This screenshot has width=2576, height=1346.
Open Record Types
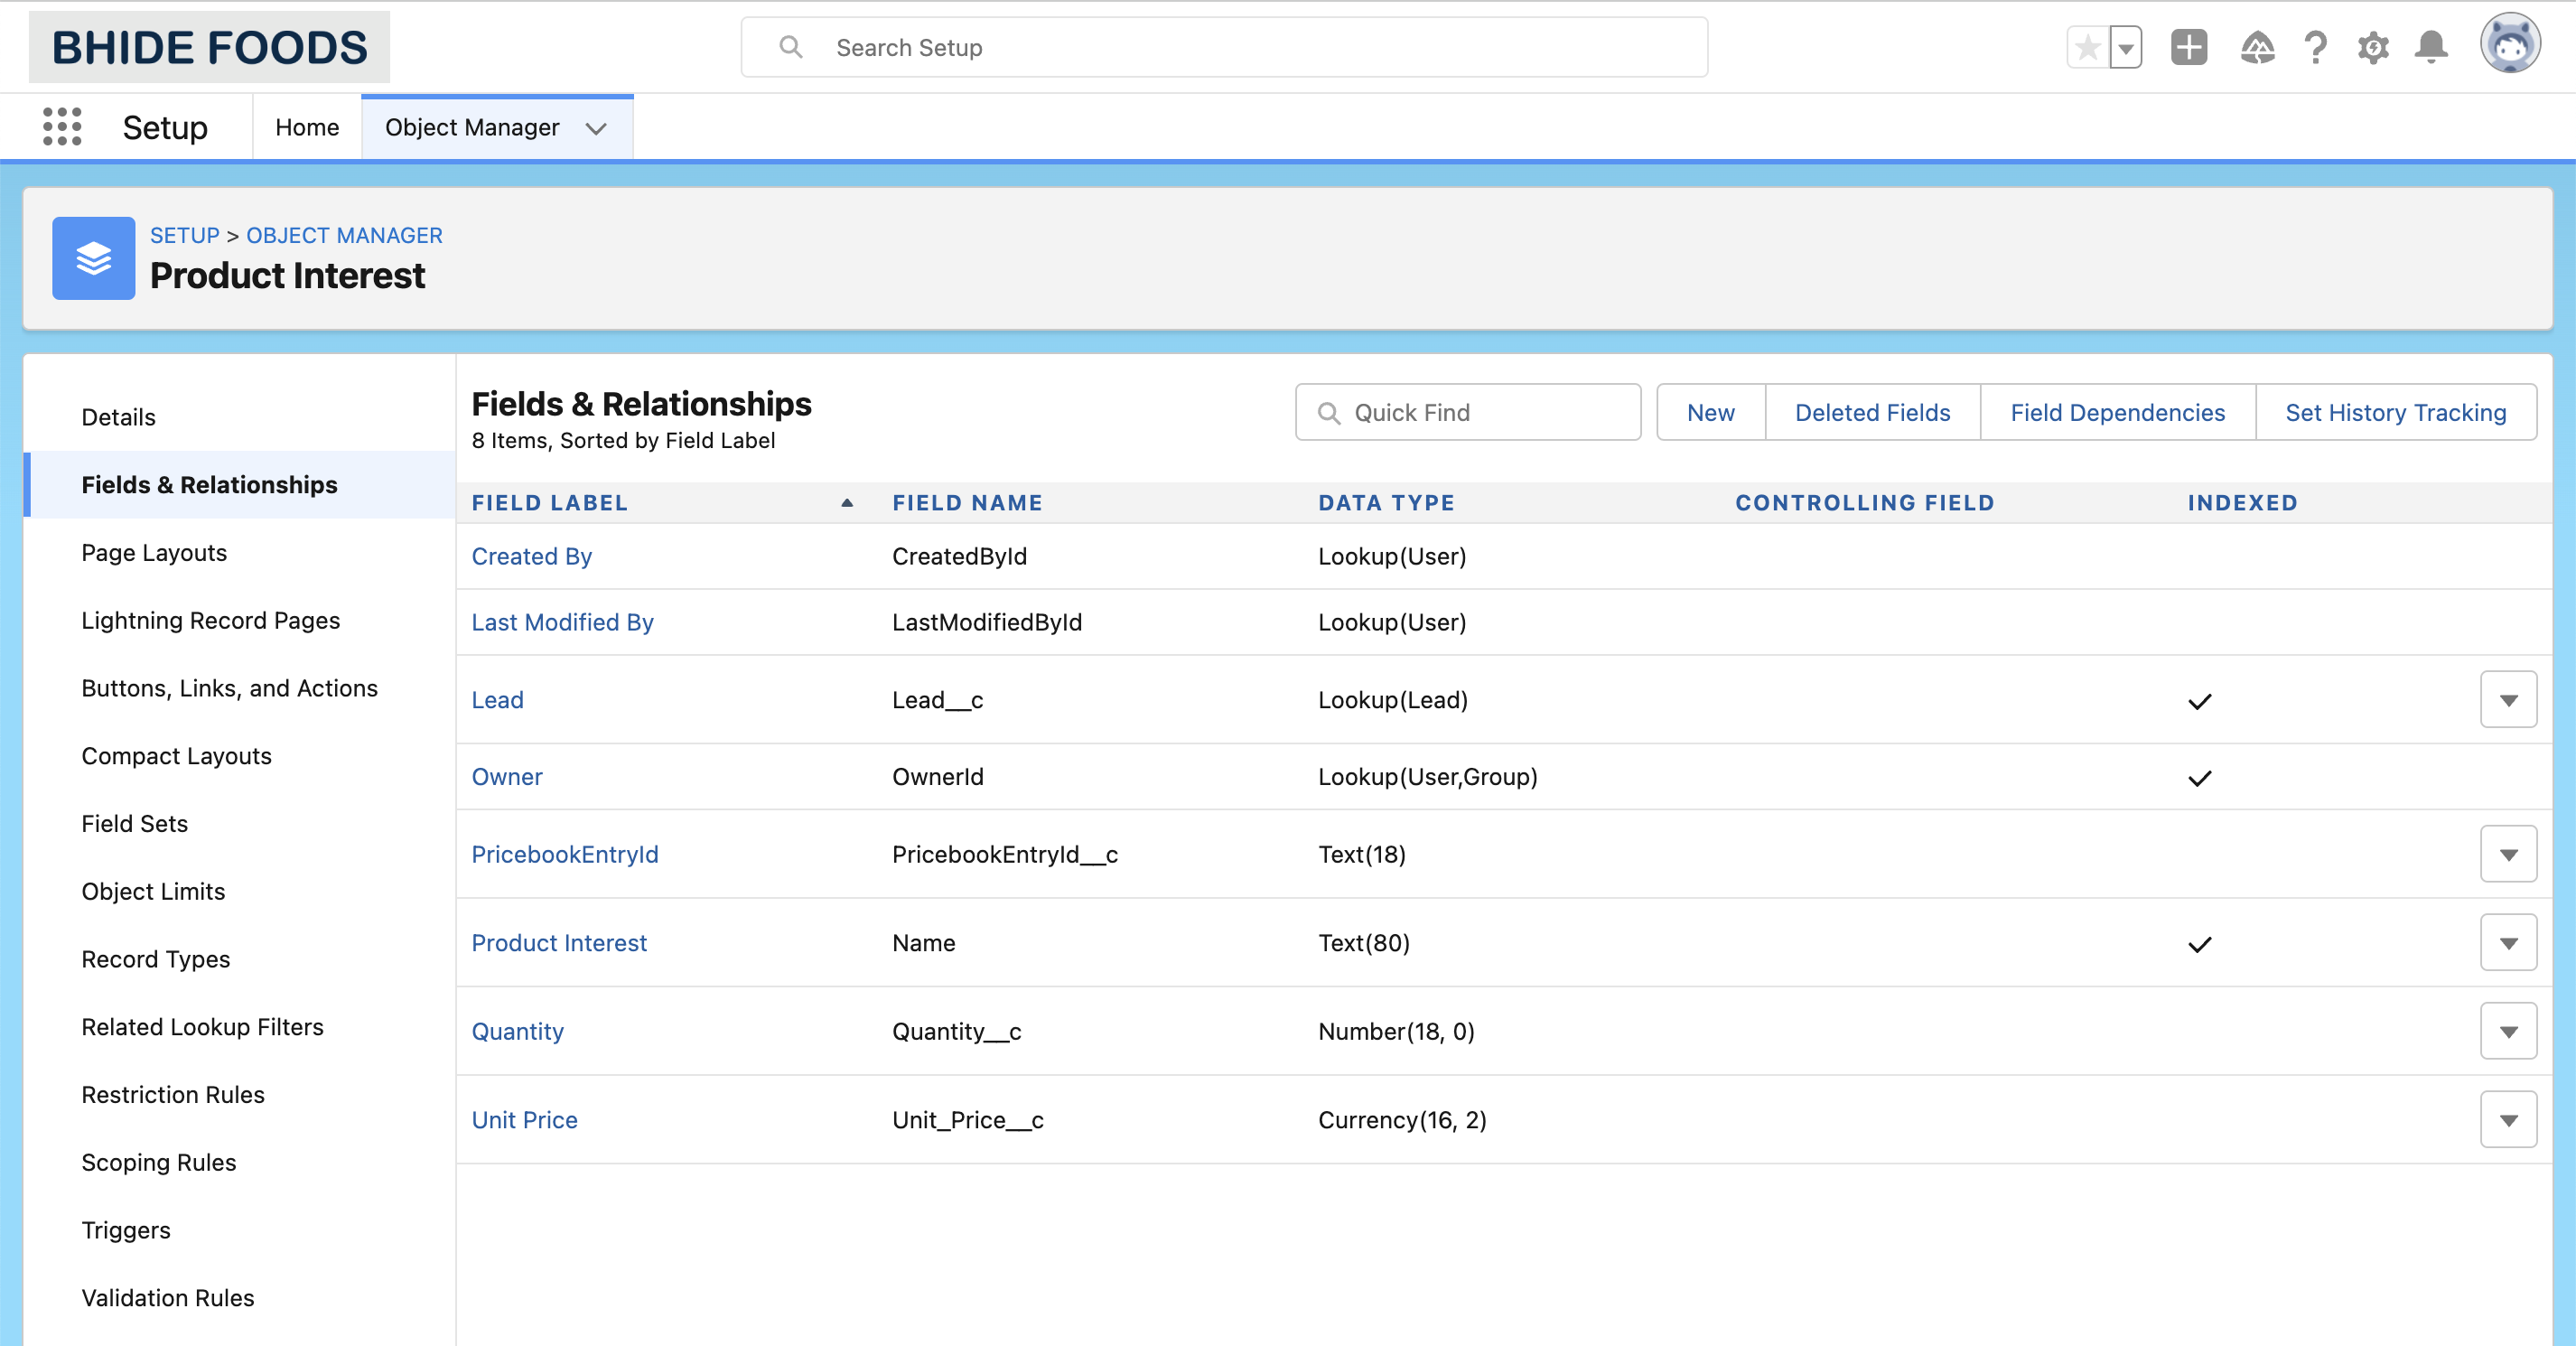click(x=155, y=959)
